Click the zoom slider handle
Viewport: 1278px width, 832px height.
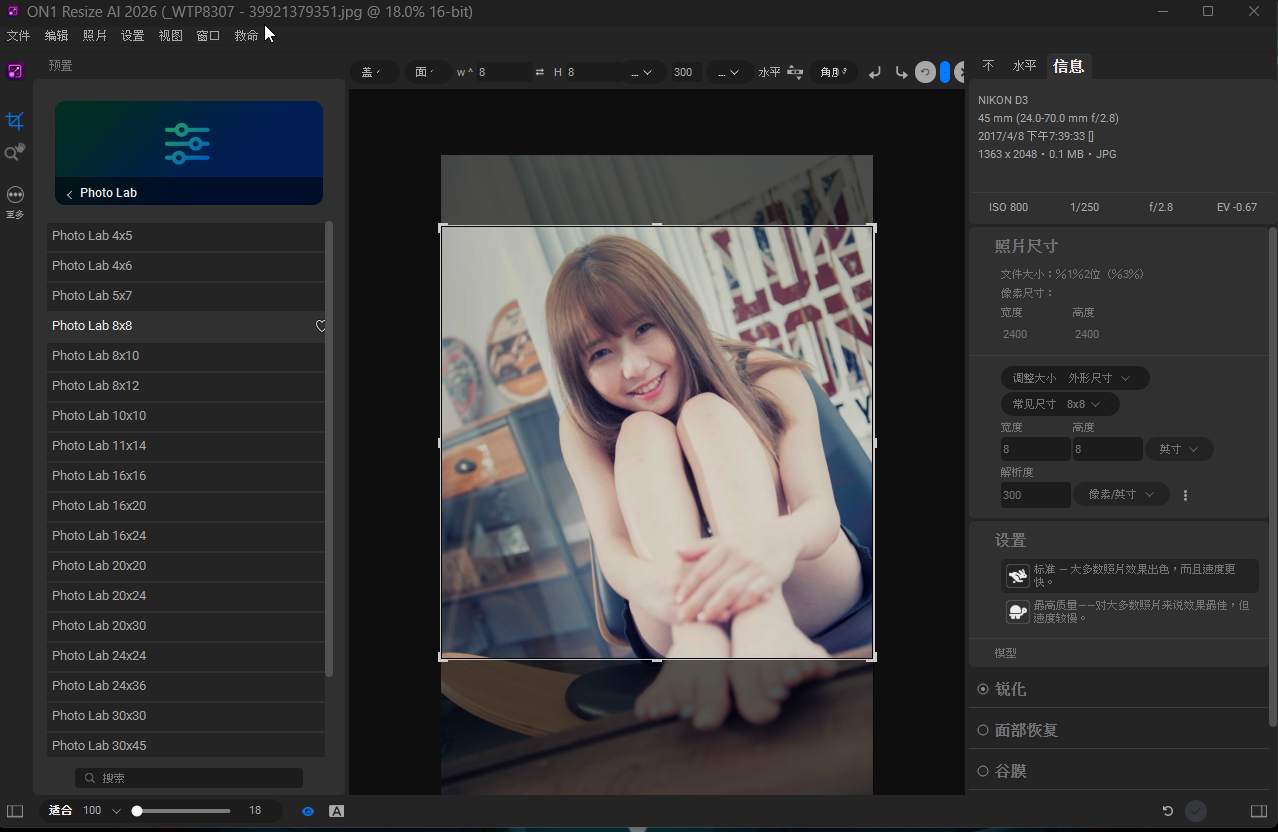click(137, 811)
